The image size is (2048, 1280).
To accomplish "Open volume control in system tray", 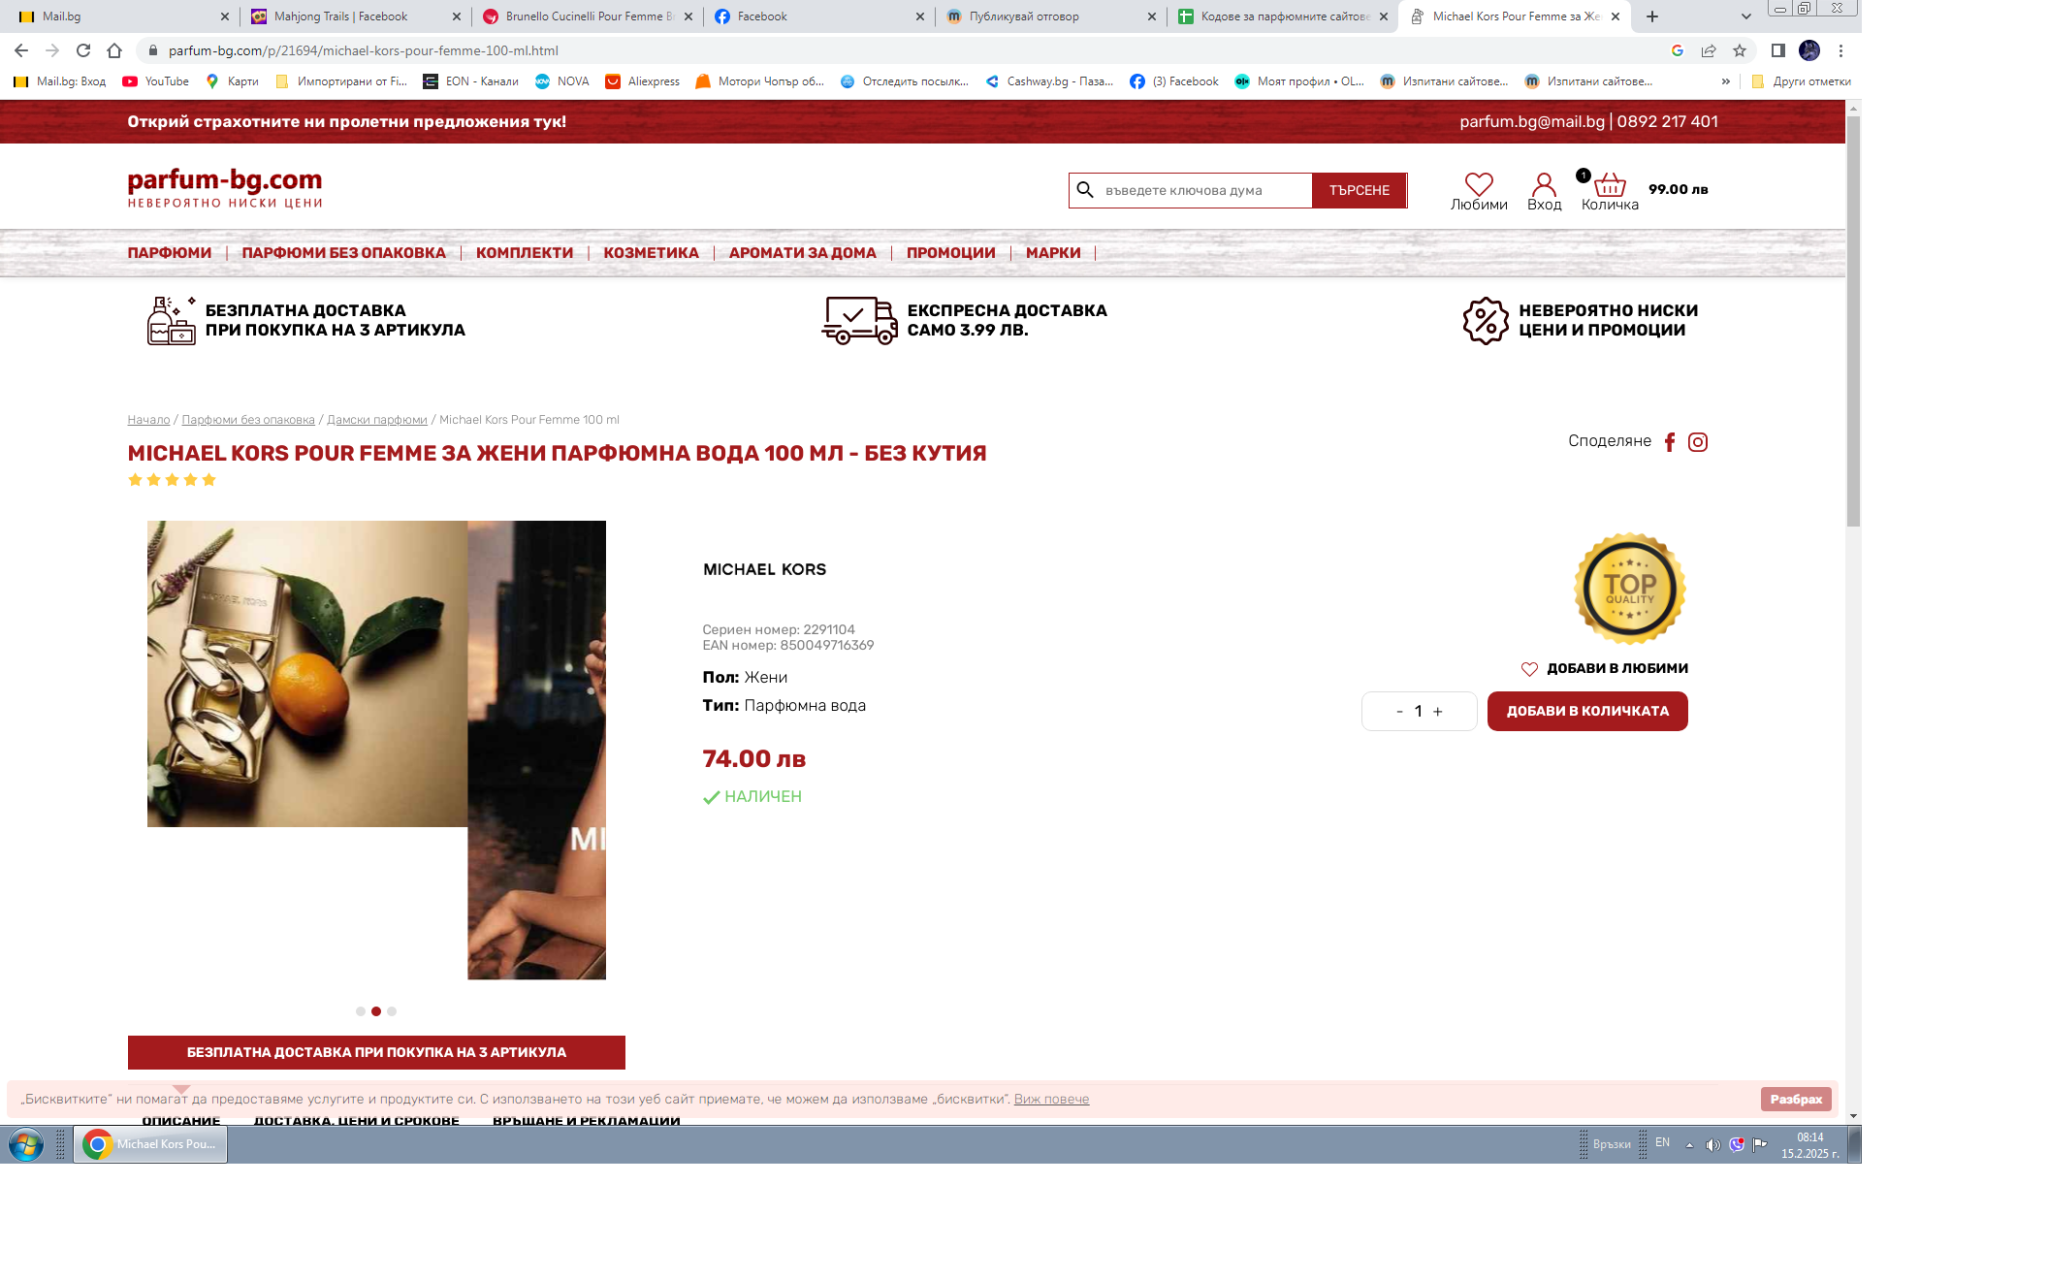I will pyautogui.click(x=1712, y=1144).
